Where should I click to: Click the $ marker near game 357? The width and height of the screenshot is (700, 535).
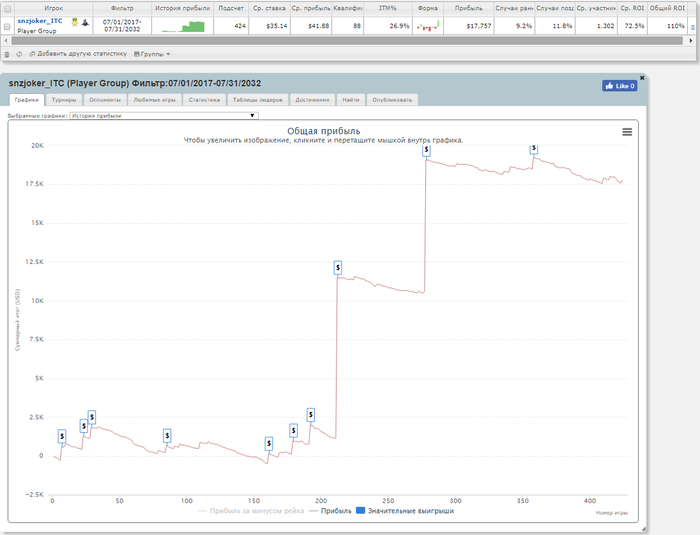click(x=533, y=149)
